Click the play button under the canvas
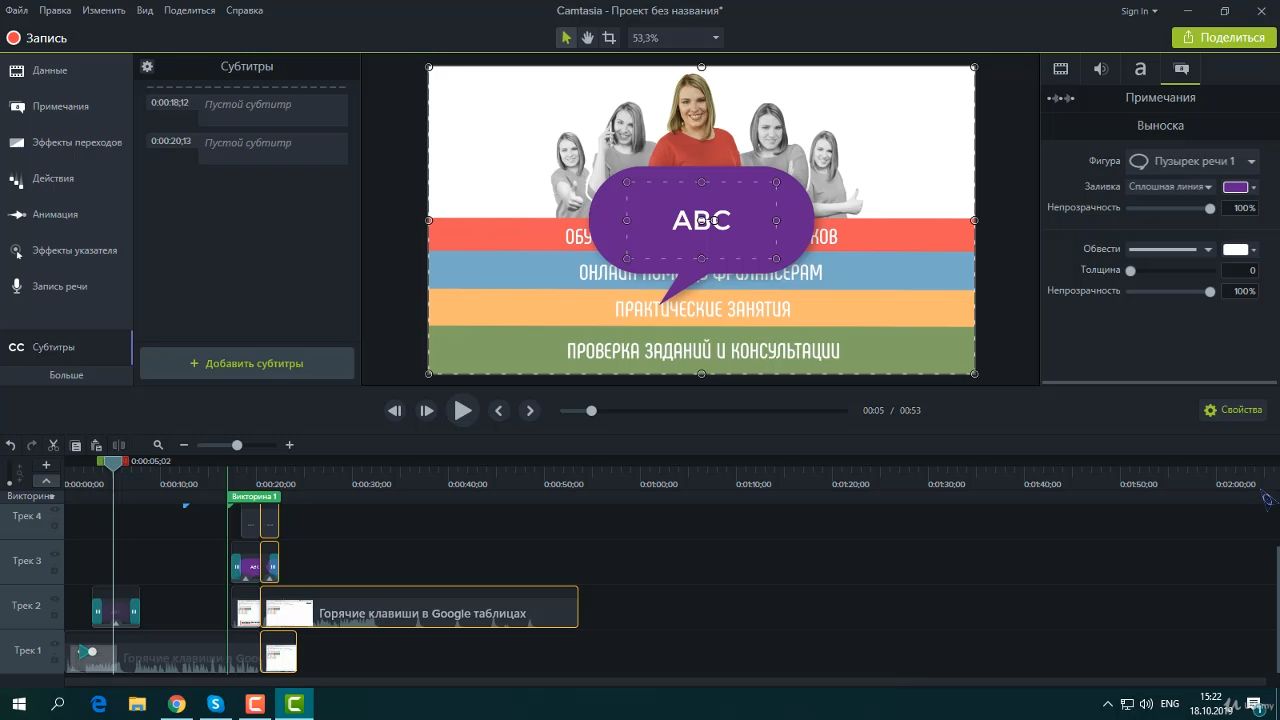Image resolution: width=1280 pixels, height=720 pixels. pyautogui.click(x=462, y=411)
